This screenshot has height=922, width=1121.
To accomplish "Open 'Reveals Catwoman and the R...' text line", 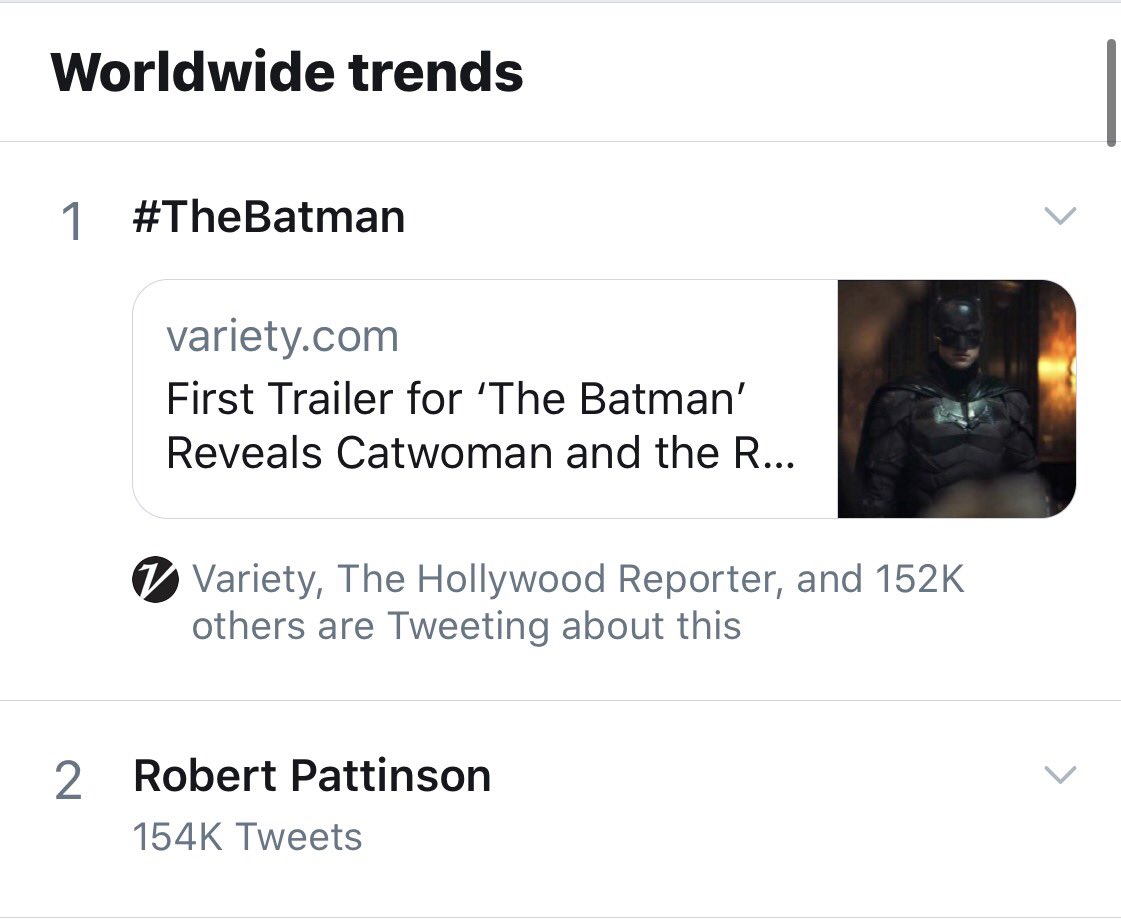I will tap(480, 453).
